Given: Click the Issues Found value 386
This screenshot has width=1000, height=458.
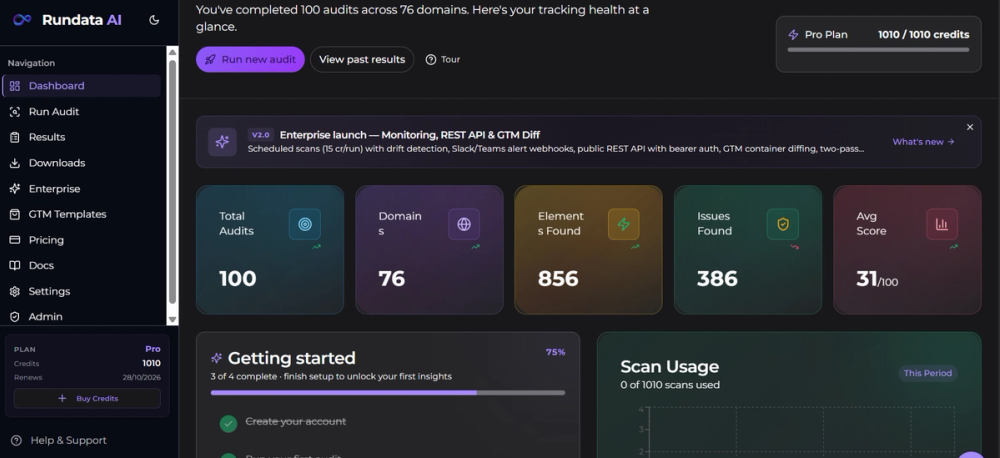Looking at the screenshot, I should point(717,279).
